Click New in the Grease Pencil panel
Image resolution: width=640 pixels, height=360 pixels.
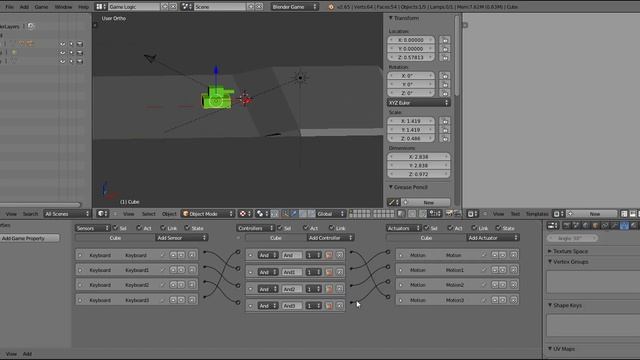coord(427,202)
